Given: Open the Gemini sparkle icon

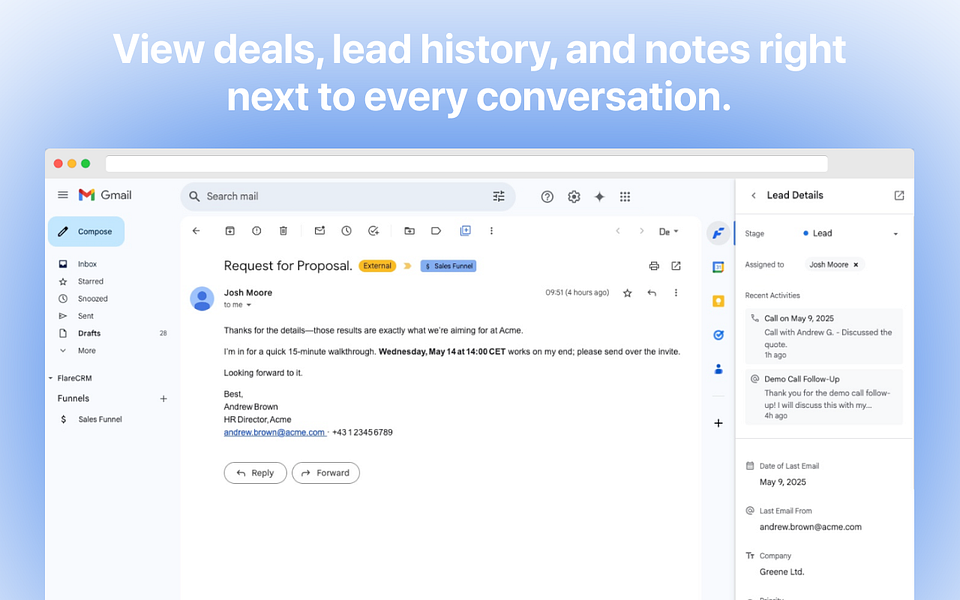Looking at the screenshot, I should click(x=599, y=197).
